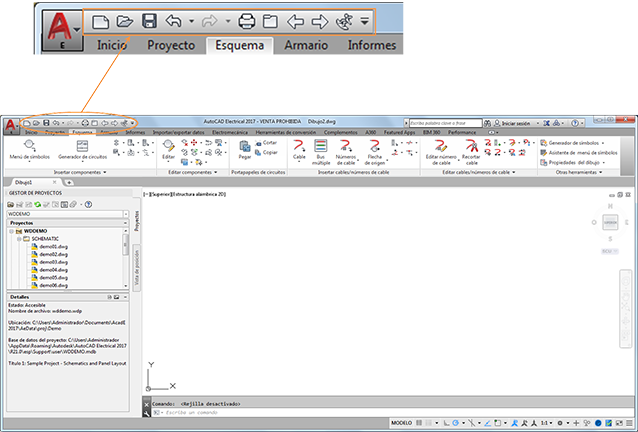This screenshot has height=432, width=638.
Task: Toggle the MODELO space button
Action: click(402, 423)
